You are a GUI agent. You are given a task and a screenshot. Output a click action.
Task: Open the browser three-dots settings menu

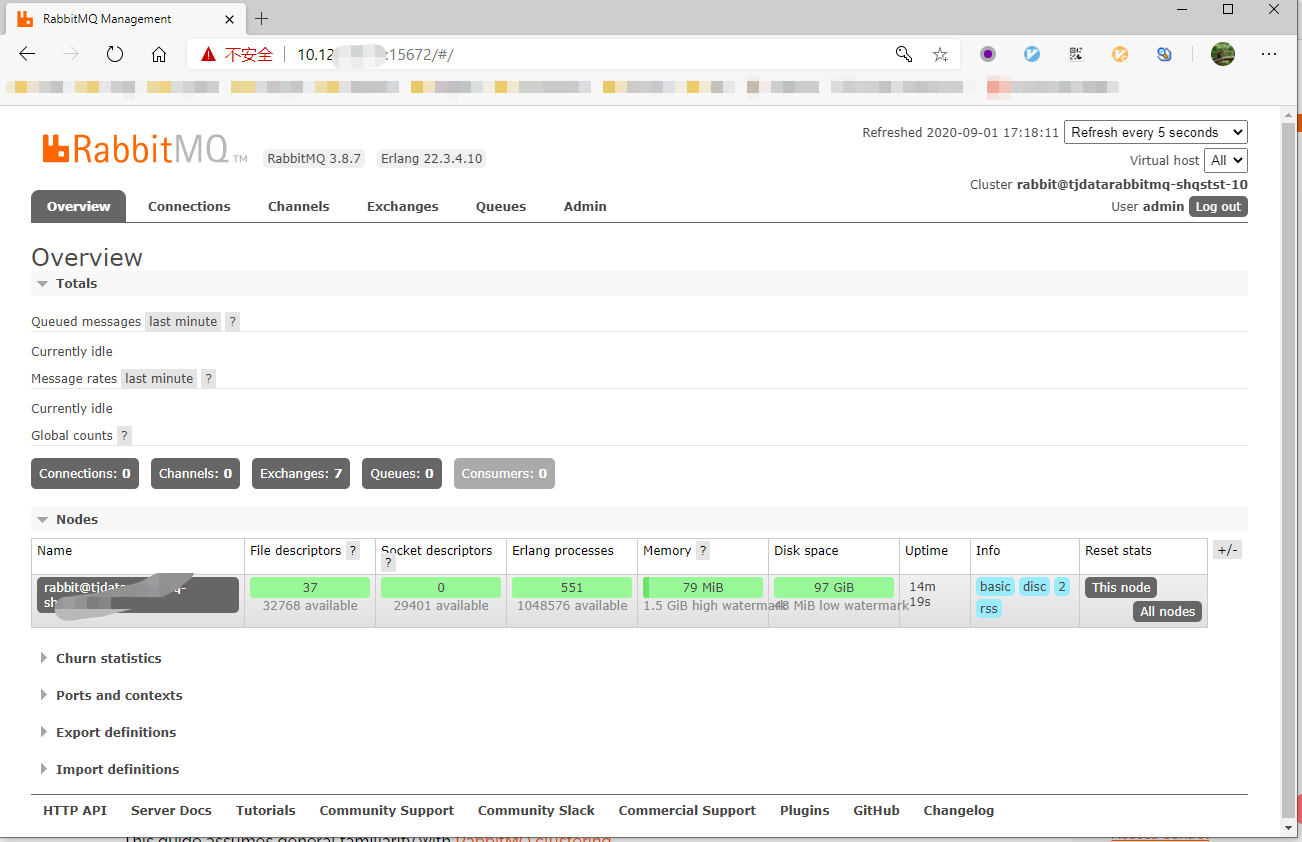1269,54
